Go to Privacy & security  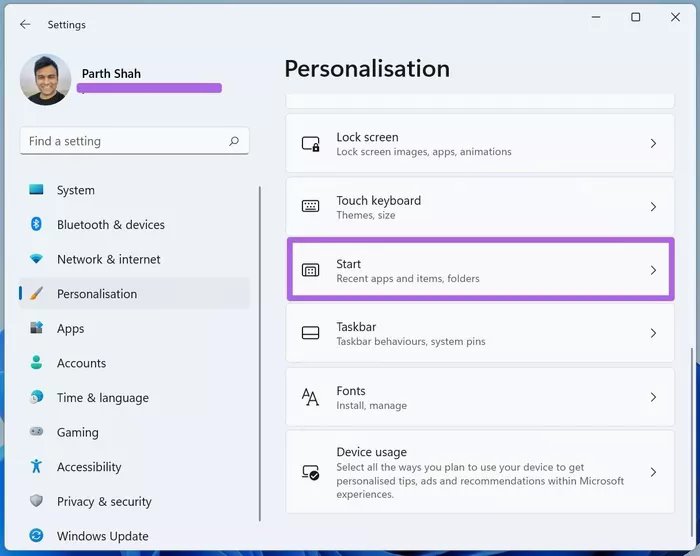coord(134,501)
